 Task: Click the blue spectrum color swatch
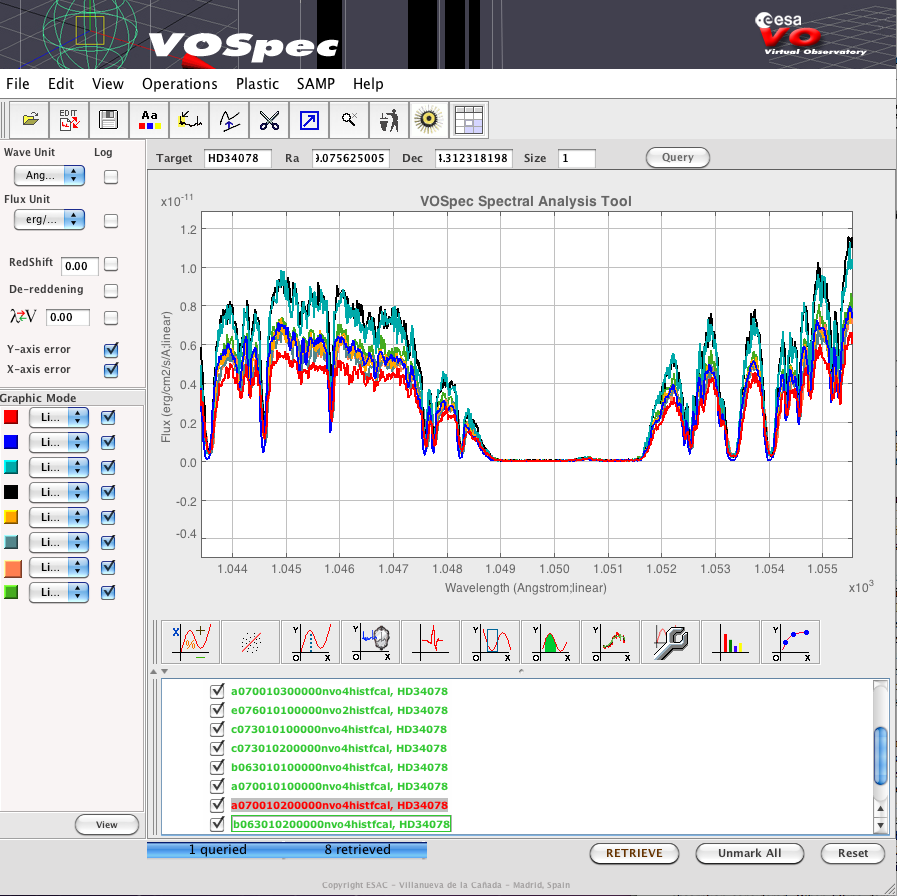click(11, 442)
